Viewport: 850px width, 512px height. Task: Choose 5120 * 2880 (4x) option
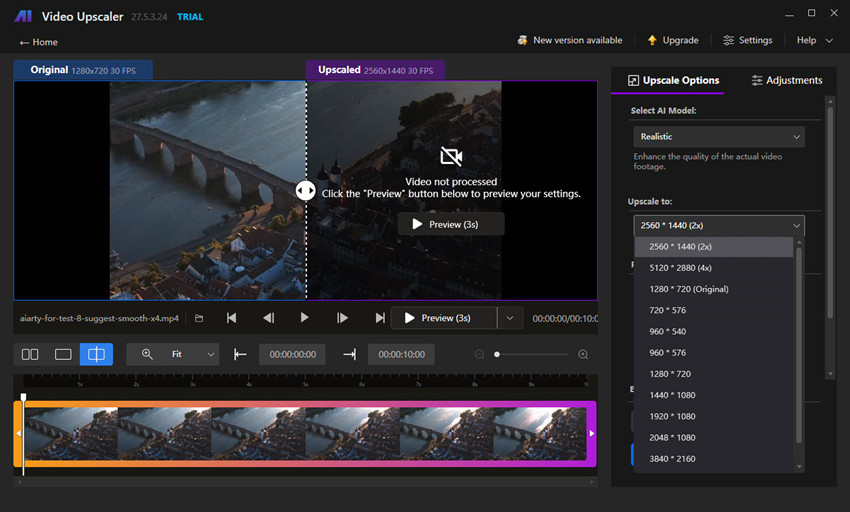pos(713,268)
